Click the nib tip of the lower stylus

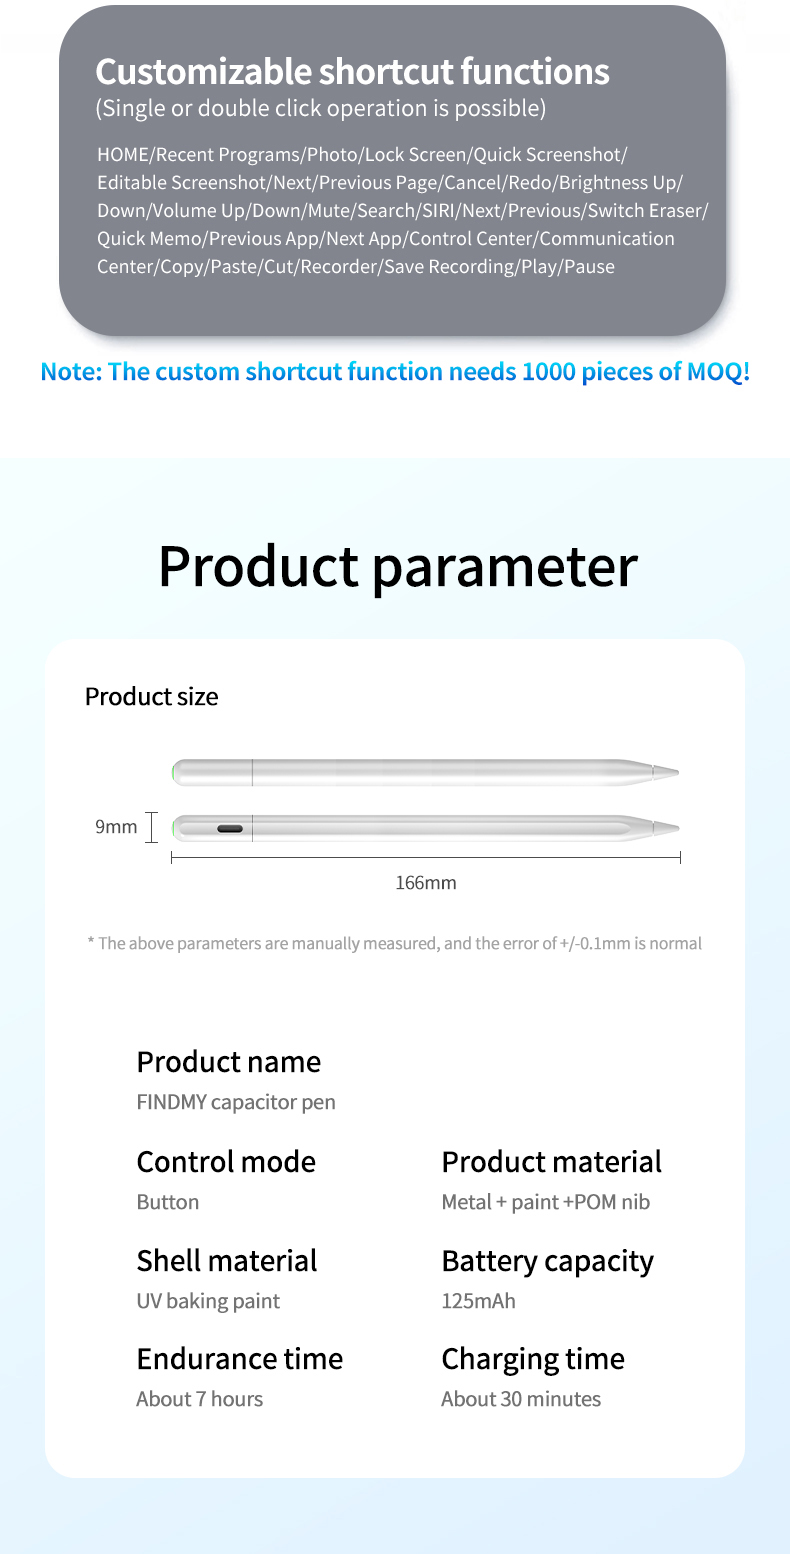tap(667, 828)
